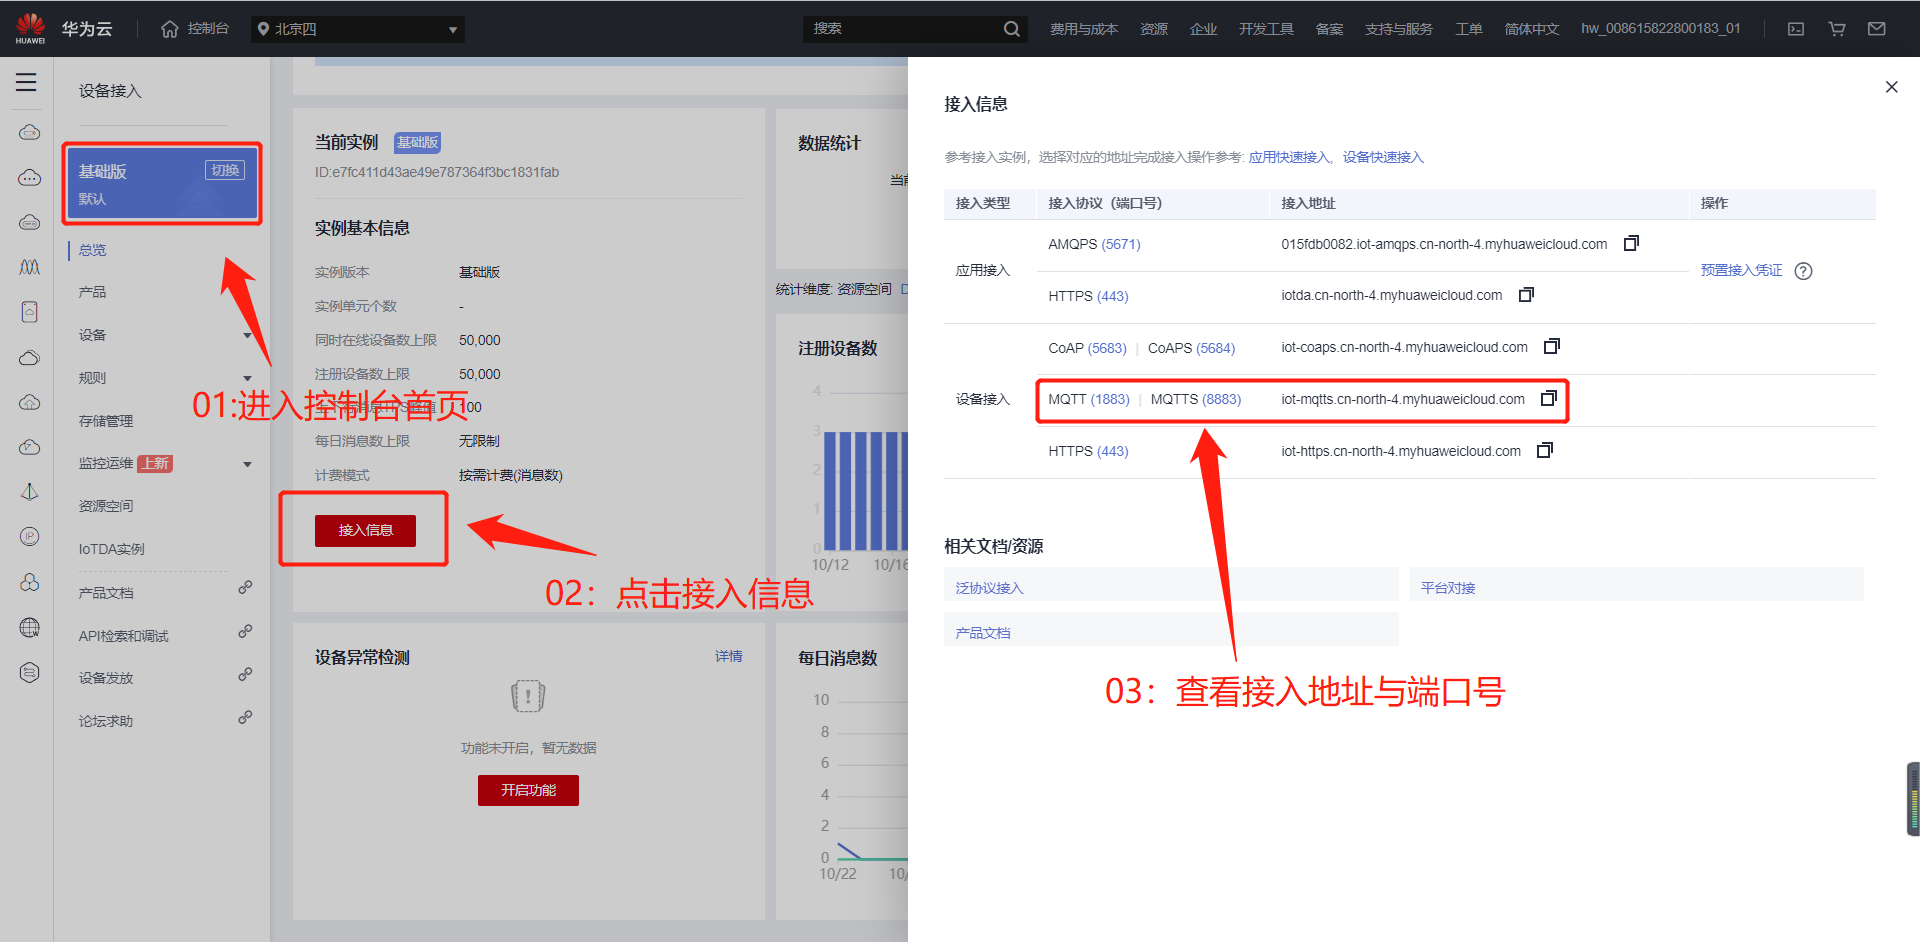This screenshot has height=942, width=1920.
Task: Copy the MQTT access address
Action: click(x=1549, y=398)
